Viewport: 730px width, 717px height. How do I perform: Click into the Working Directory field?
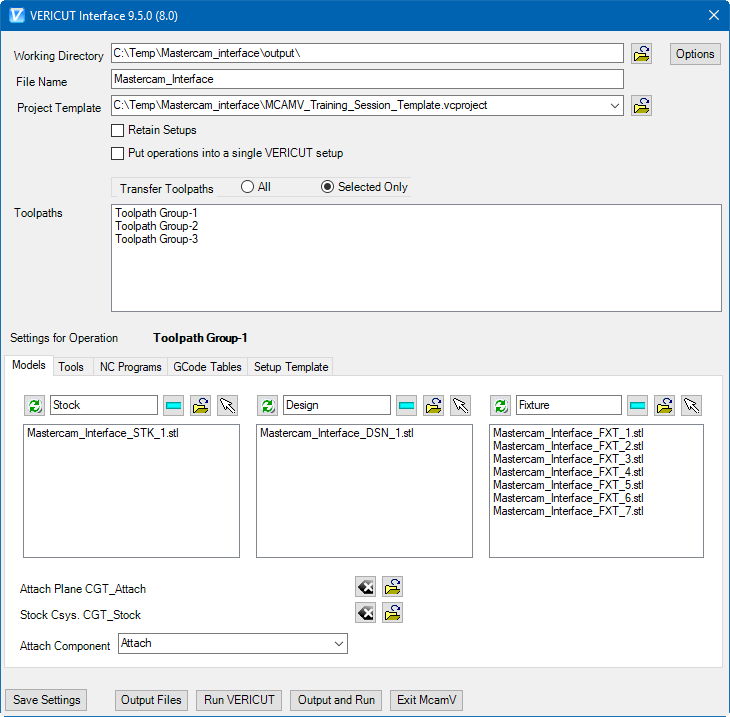367,53
